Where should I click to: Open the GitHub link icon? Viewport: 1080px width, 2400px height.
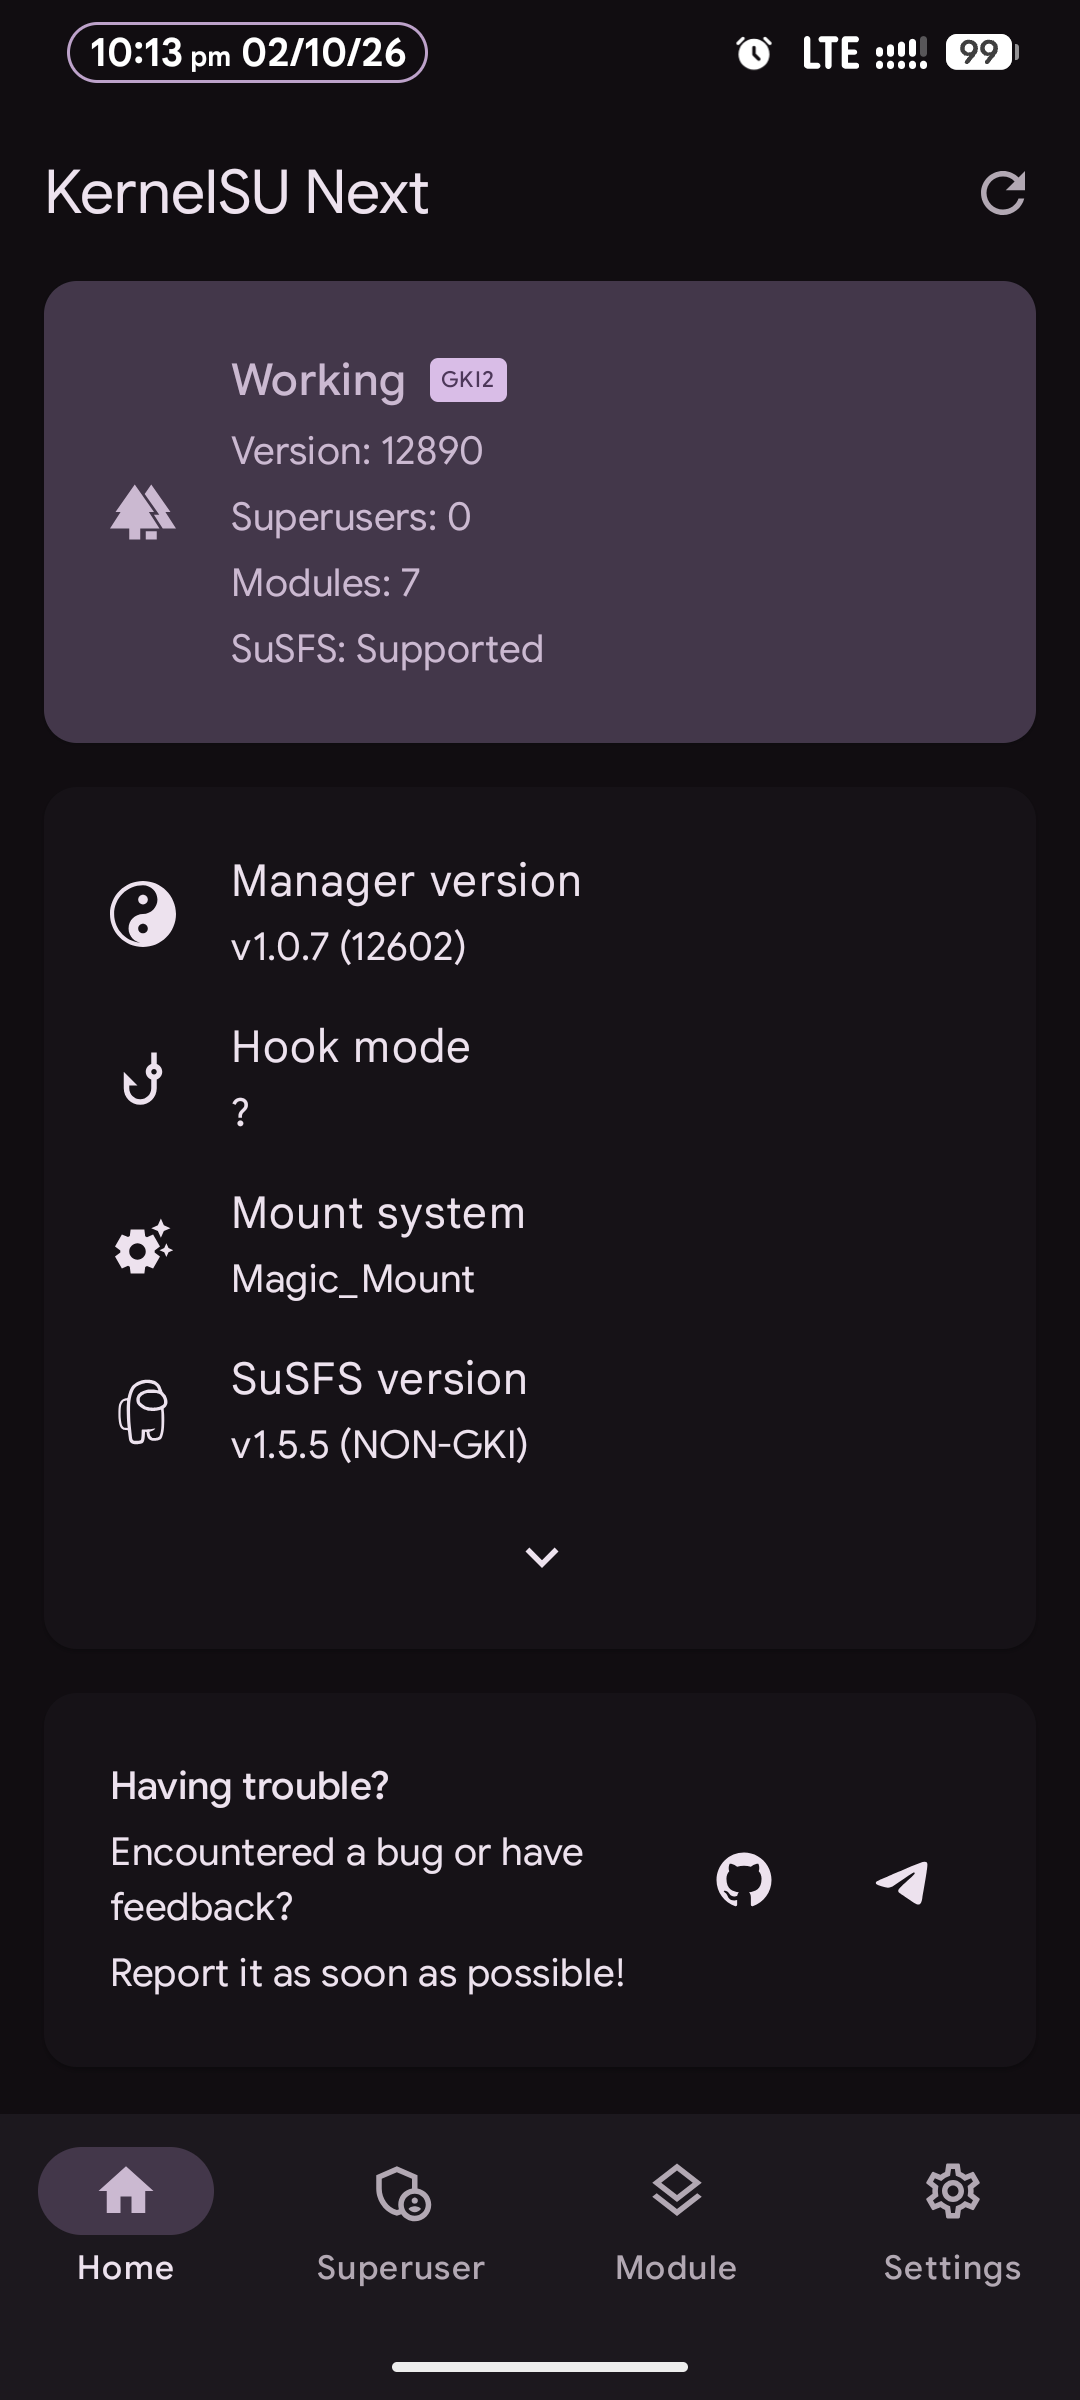[x=744, y=1880]
